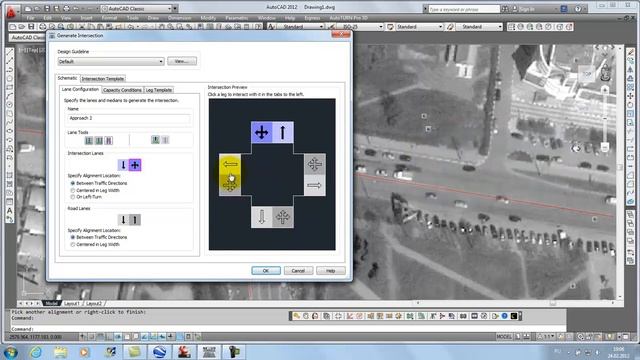Click the south leg down-arrow lane in preview
Viewport: 640px width, 360px height.
[262, 217]
